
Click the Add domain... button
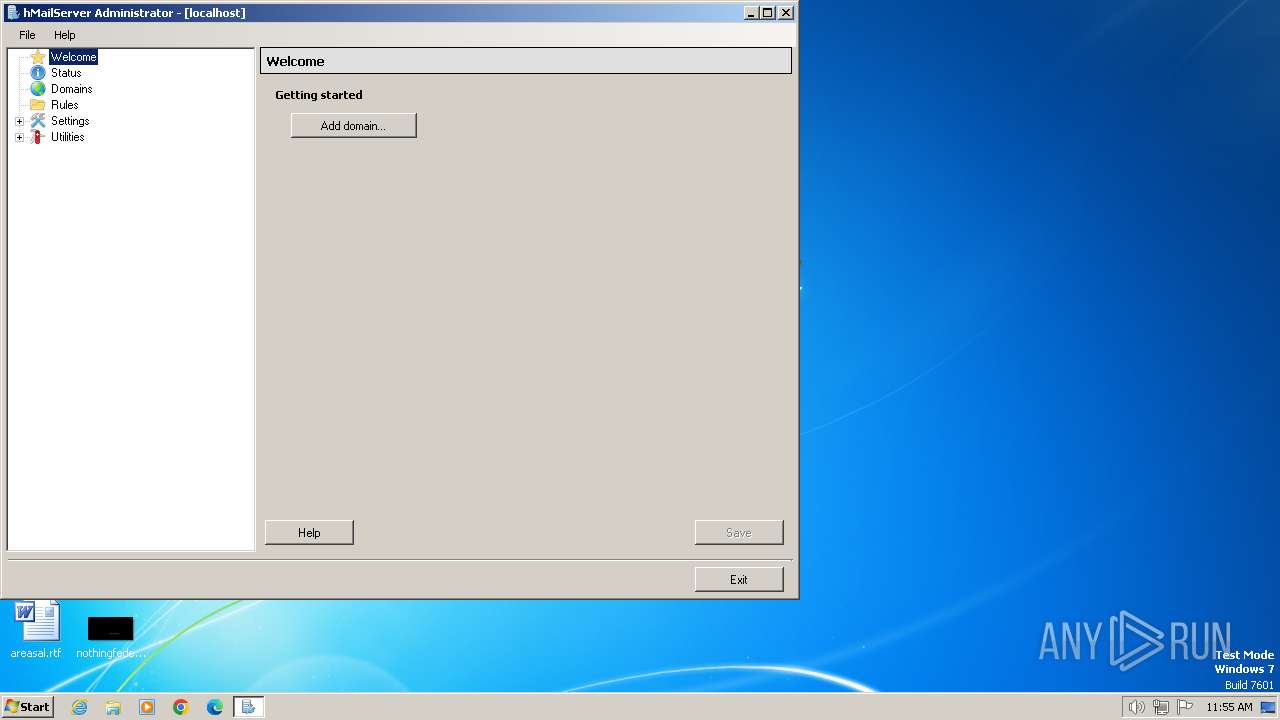[x=353, y=125]
